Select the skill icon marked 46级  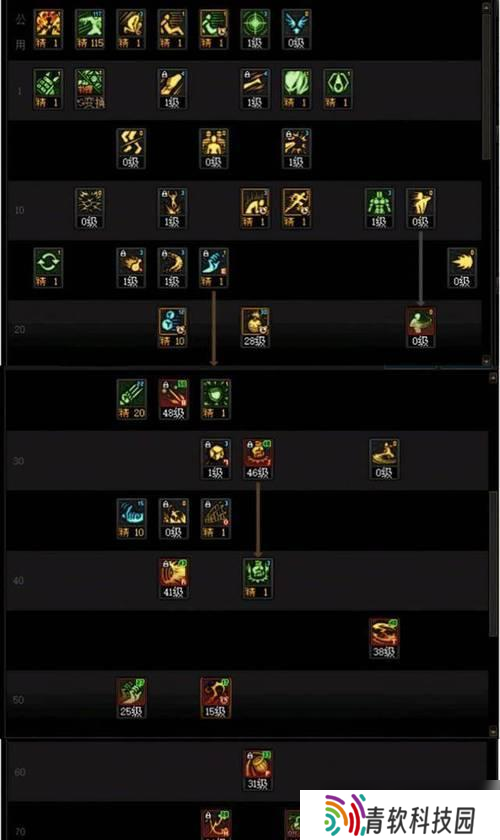pyautogui.click(x=257, y=459)
